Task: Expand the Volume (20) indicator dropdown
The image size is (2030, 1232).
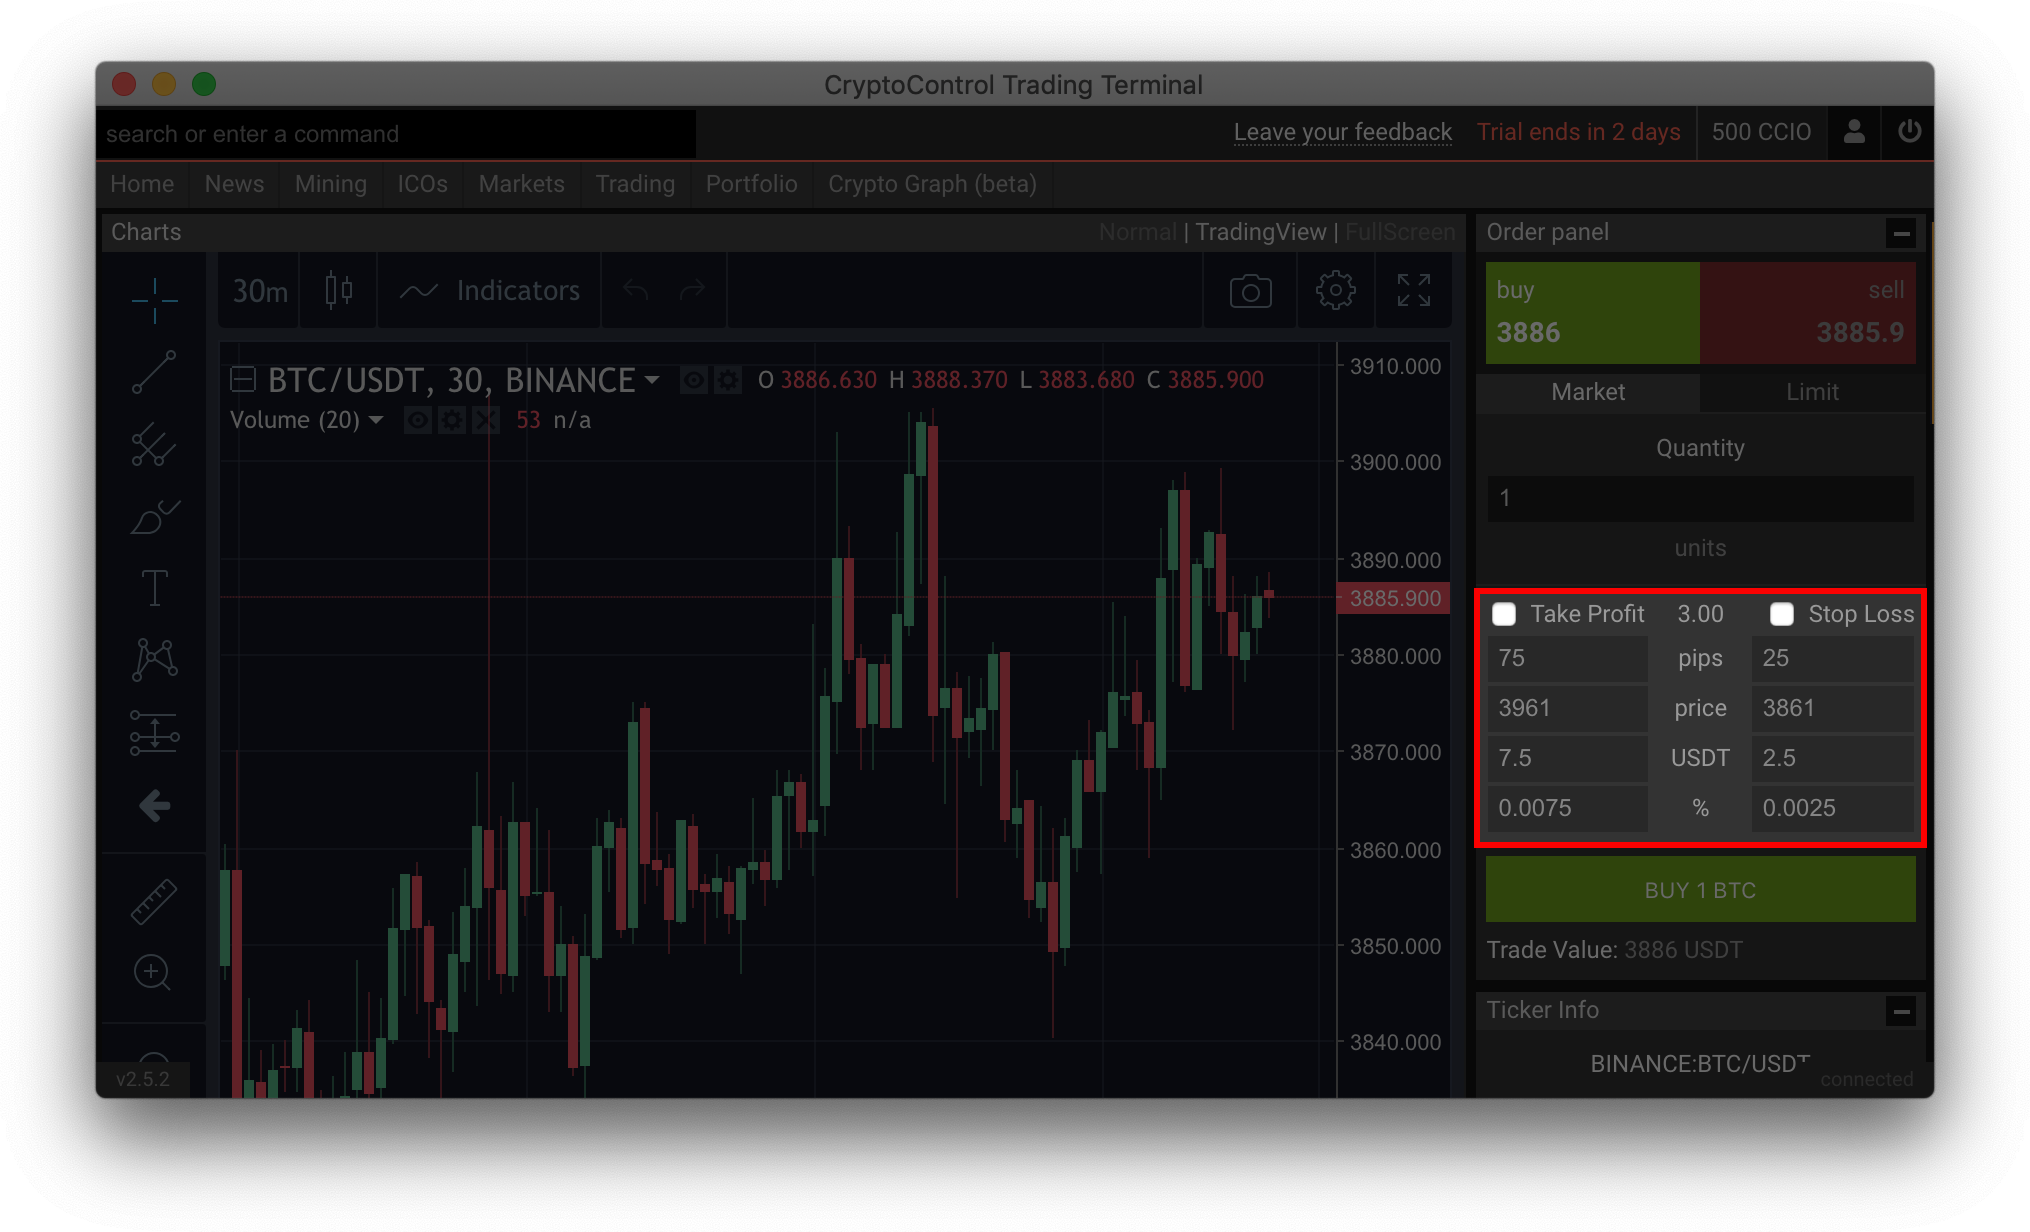Action: tap(376, 420)
